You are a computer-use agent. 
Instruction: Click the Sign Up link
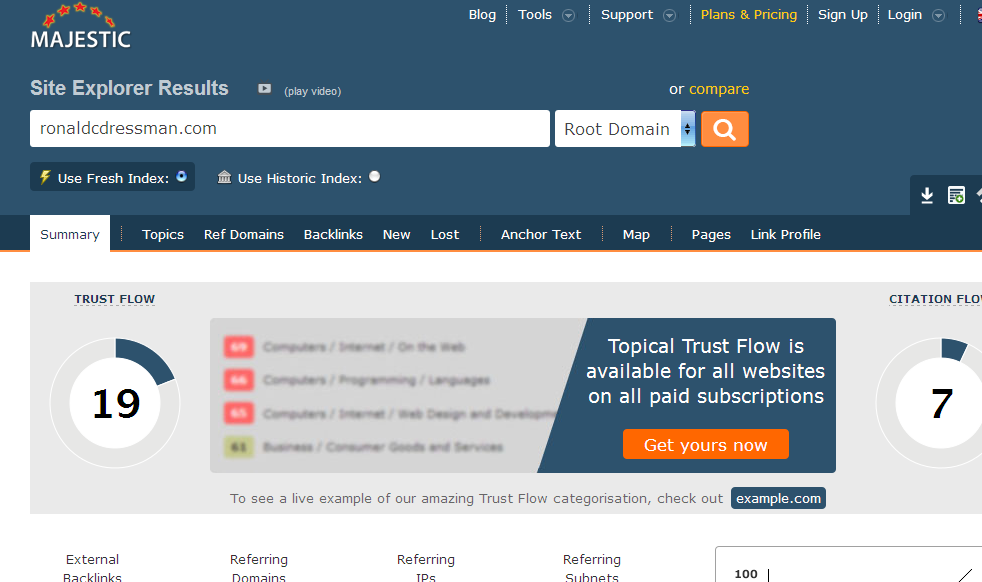[x=842, y=14]
